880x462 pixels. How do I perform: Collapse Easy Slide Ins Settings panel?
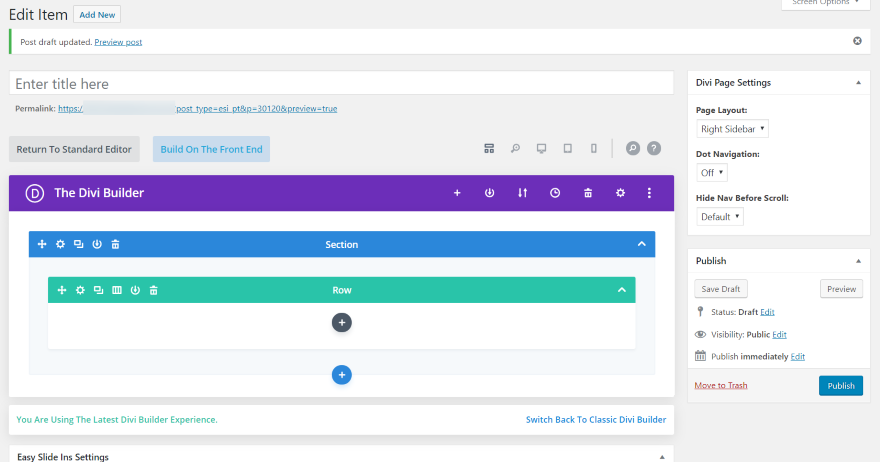pyautogui.click(x=662, y=457)
